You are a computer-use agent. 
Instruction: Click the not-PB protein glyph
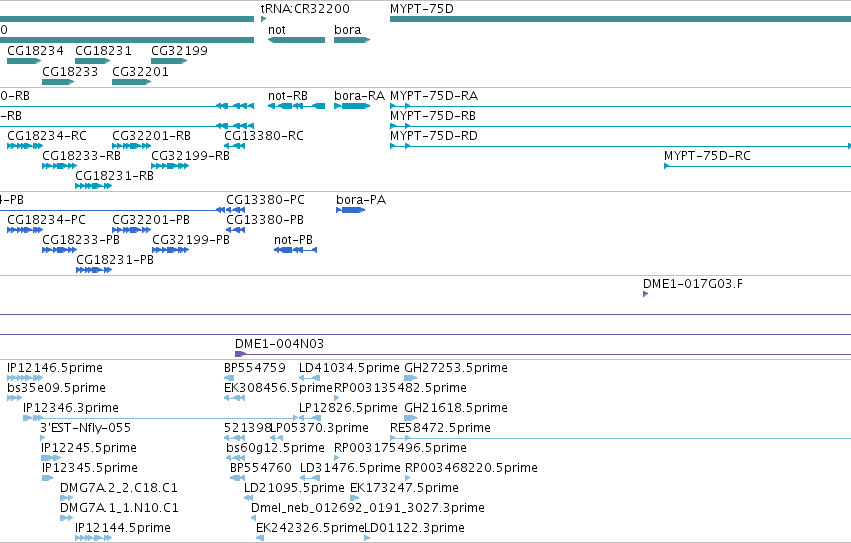pos(295,250)
